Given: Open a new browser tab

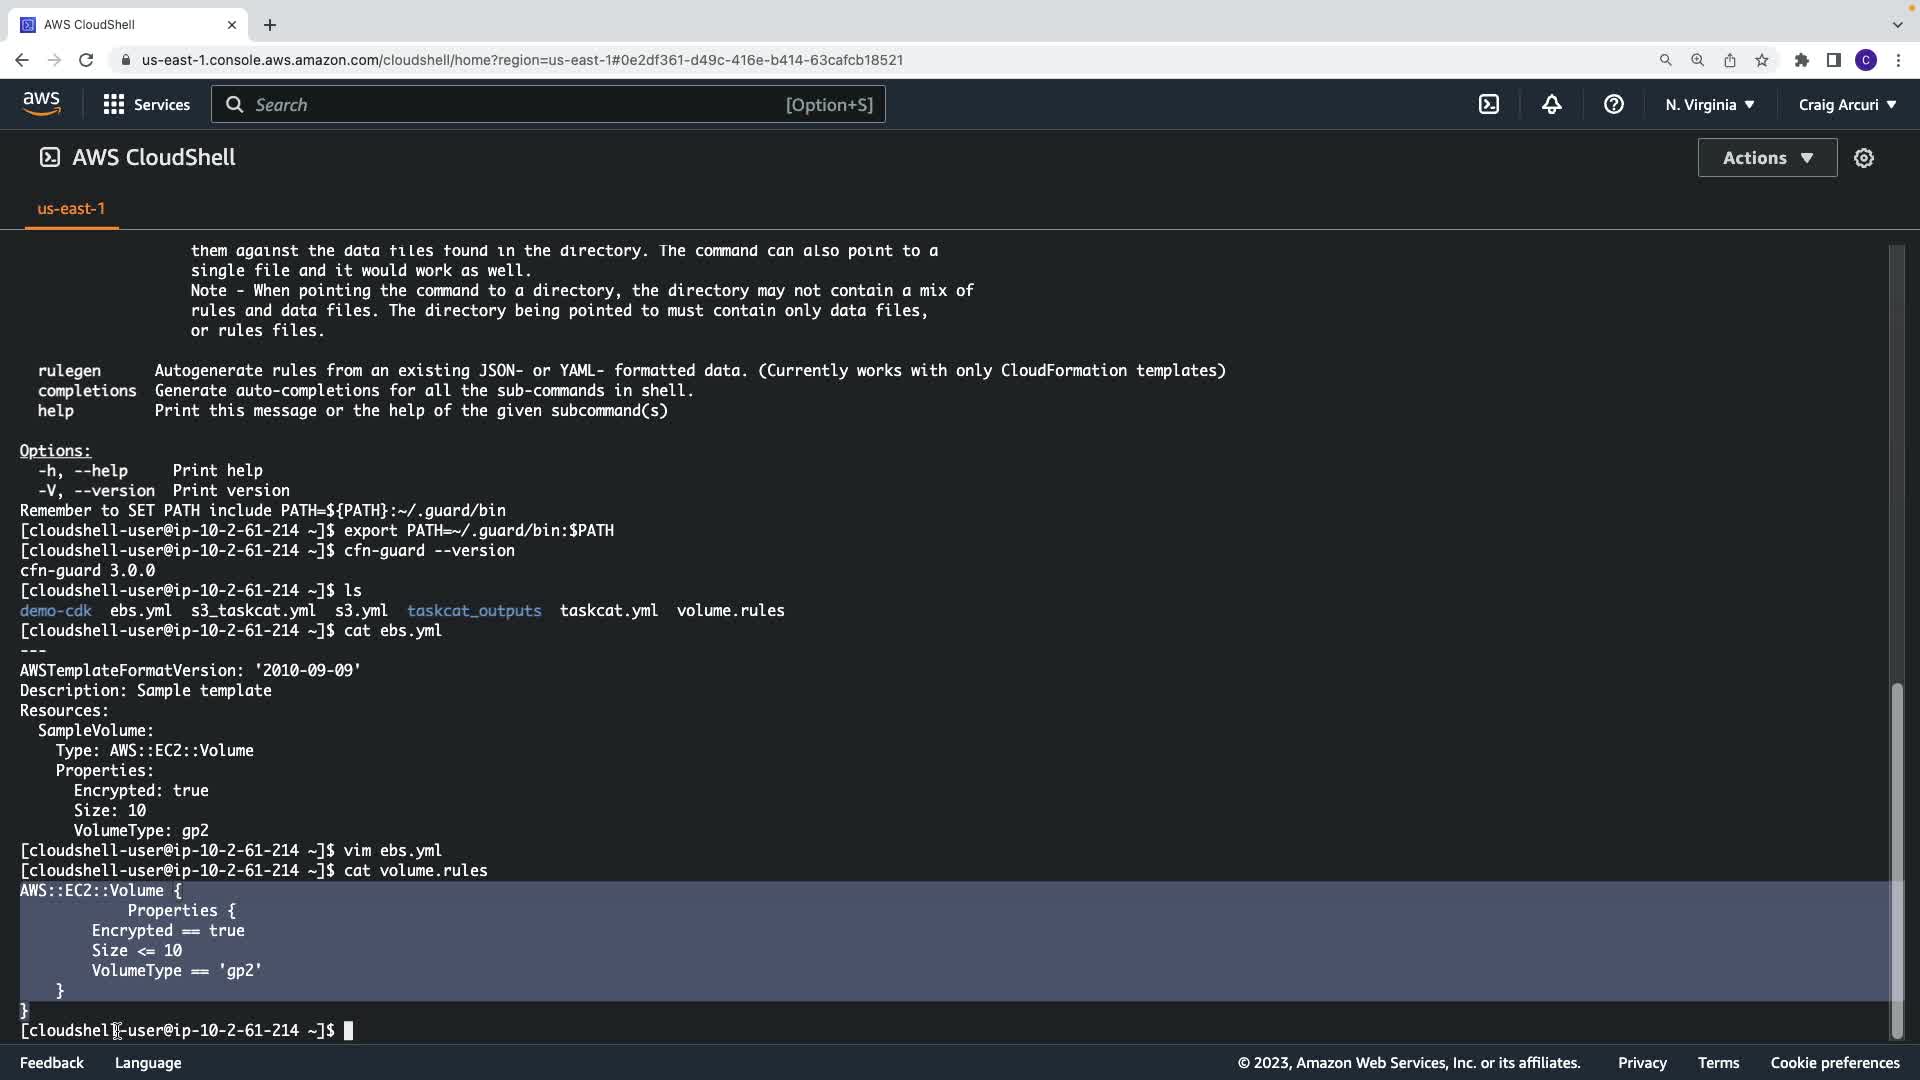Looking at the screenshot, I should click(270, 25).
